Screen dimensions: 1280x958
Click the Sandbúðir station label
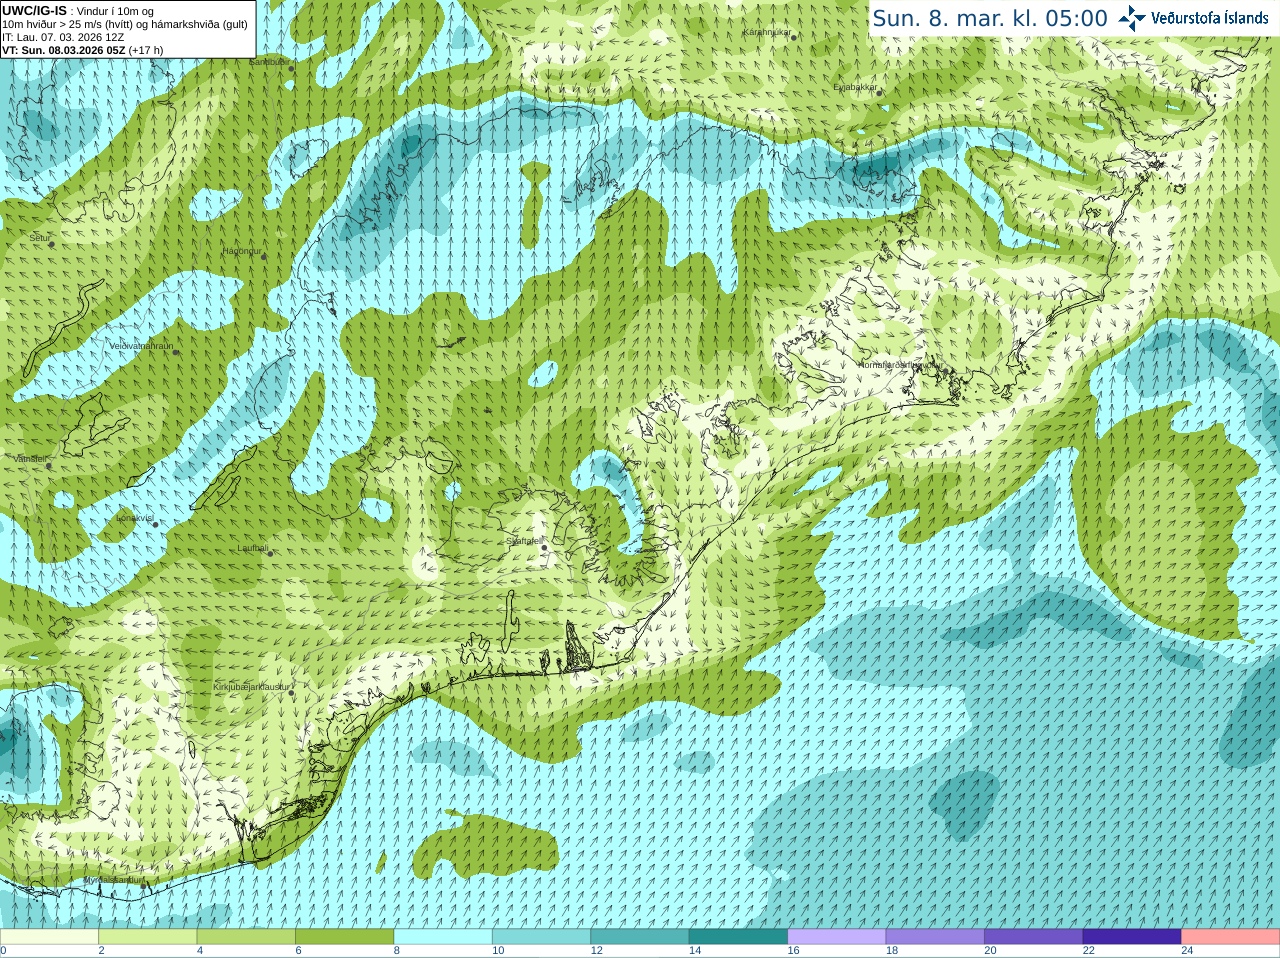269,61
